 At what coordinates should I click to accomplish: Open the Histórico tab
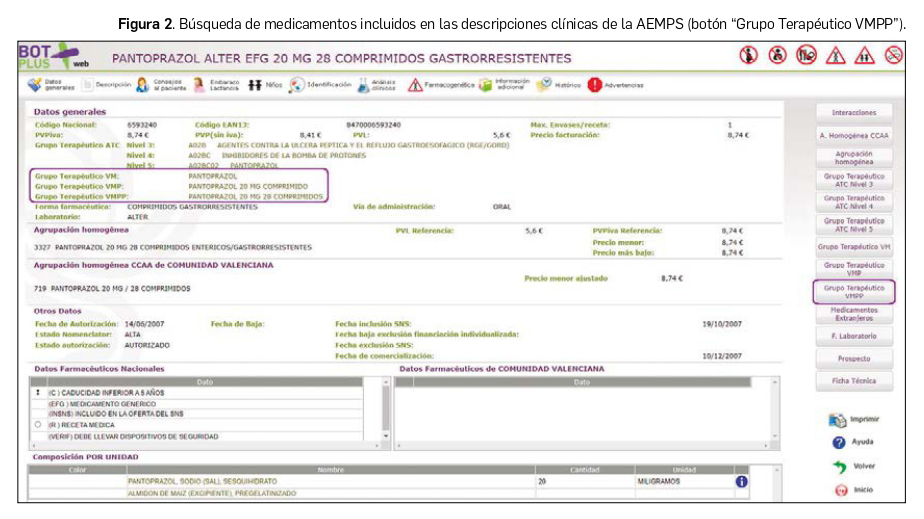(546, 85)
